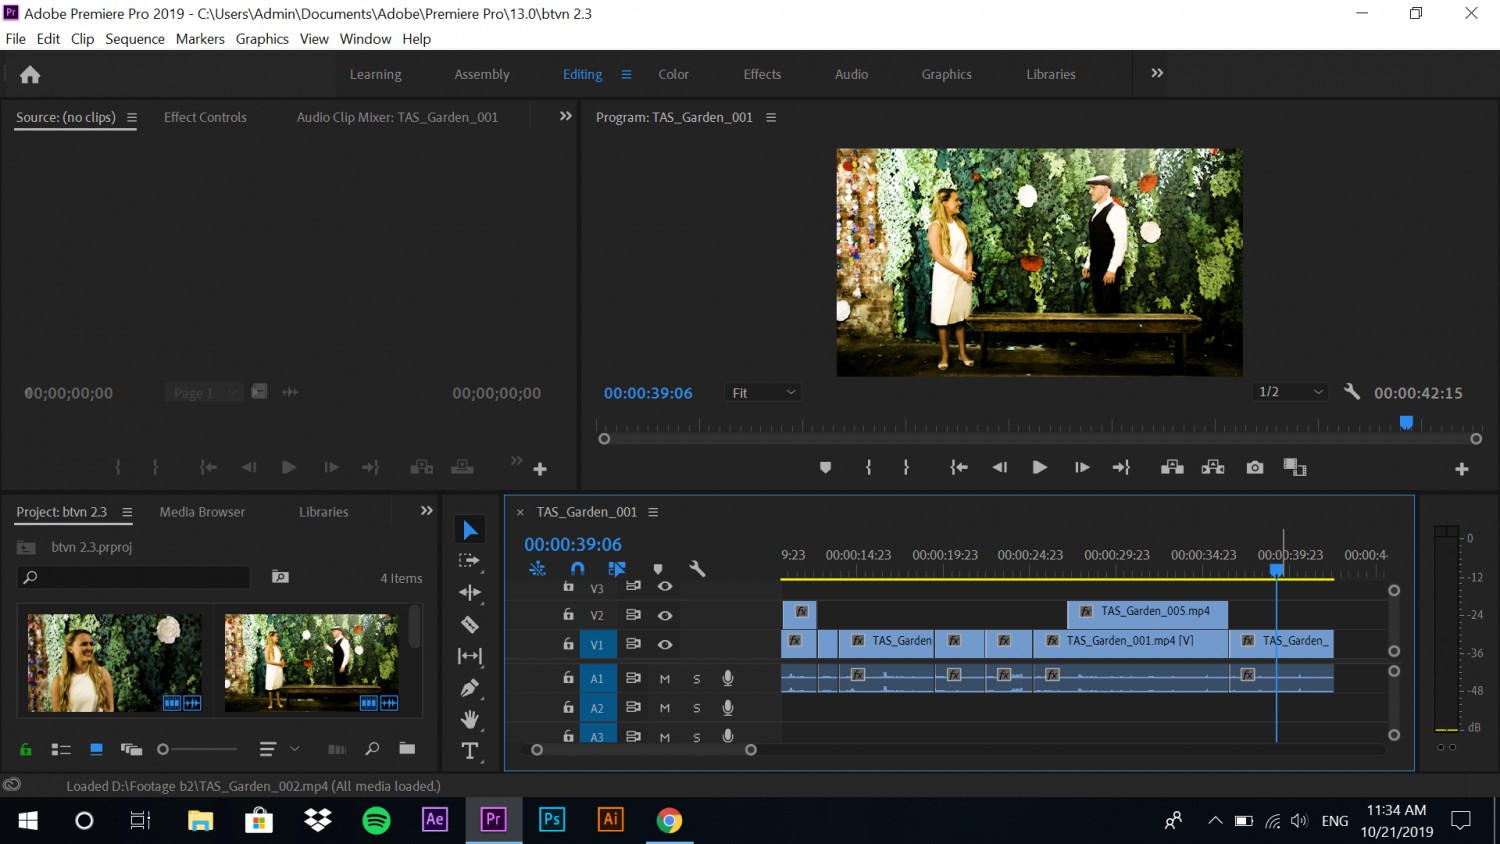Open the Sequence menu

tap(135, 39)
